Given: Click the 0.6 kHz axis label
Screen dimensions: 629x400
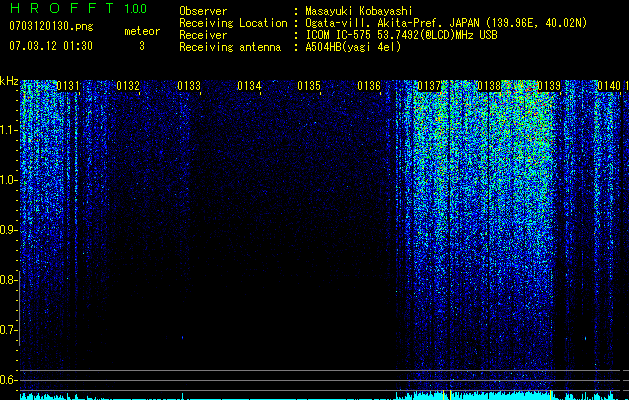Looking at the screenshot, I should pyautogui.click(x=7, y=380).
